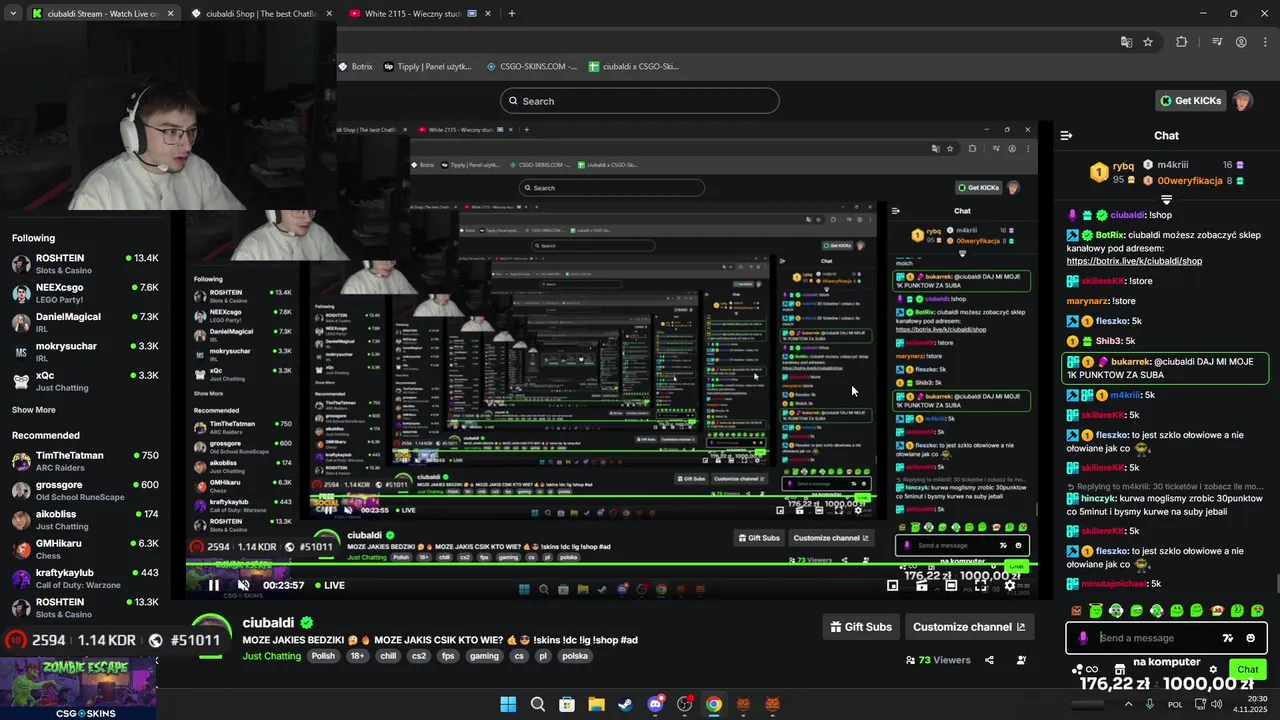Open the botrix.live ciubaldi shop link
Viewport: 1280px width, 720px height.
pyautogui.click(x=1134, y=261)
